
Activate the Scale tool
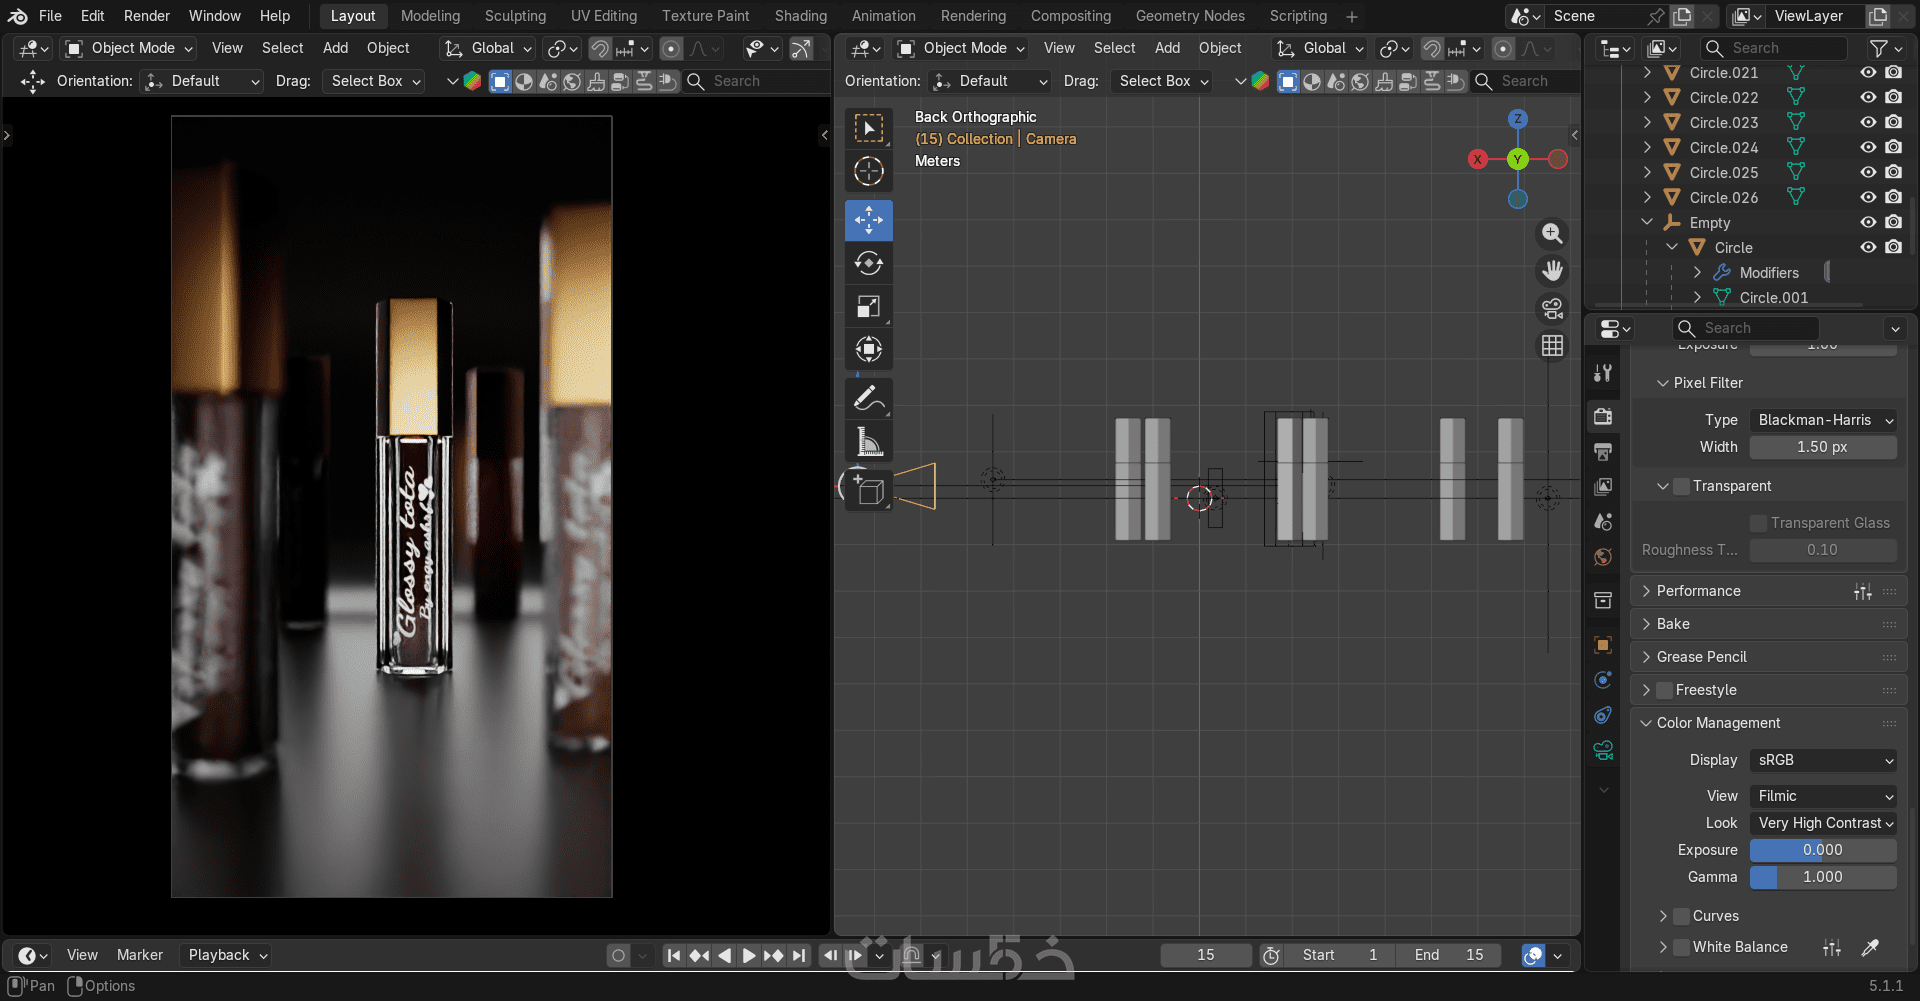coord(869,306)
